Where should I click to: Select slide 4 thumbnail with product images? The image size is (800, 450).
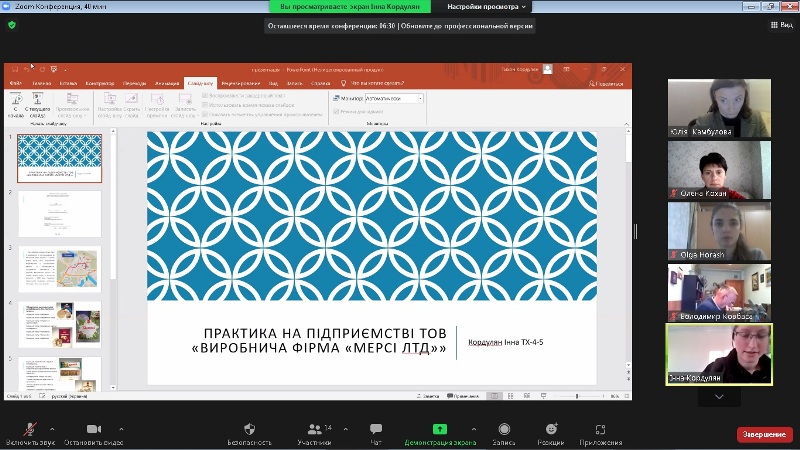click(x=60, y=324)
